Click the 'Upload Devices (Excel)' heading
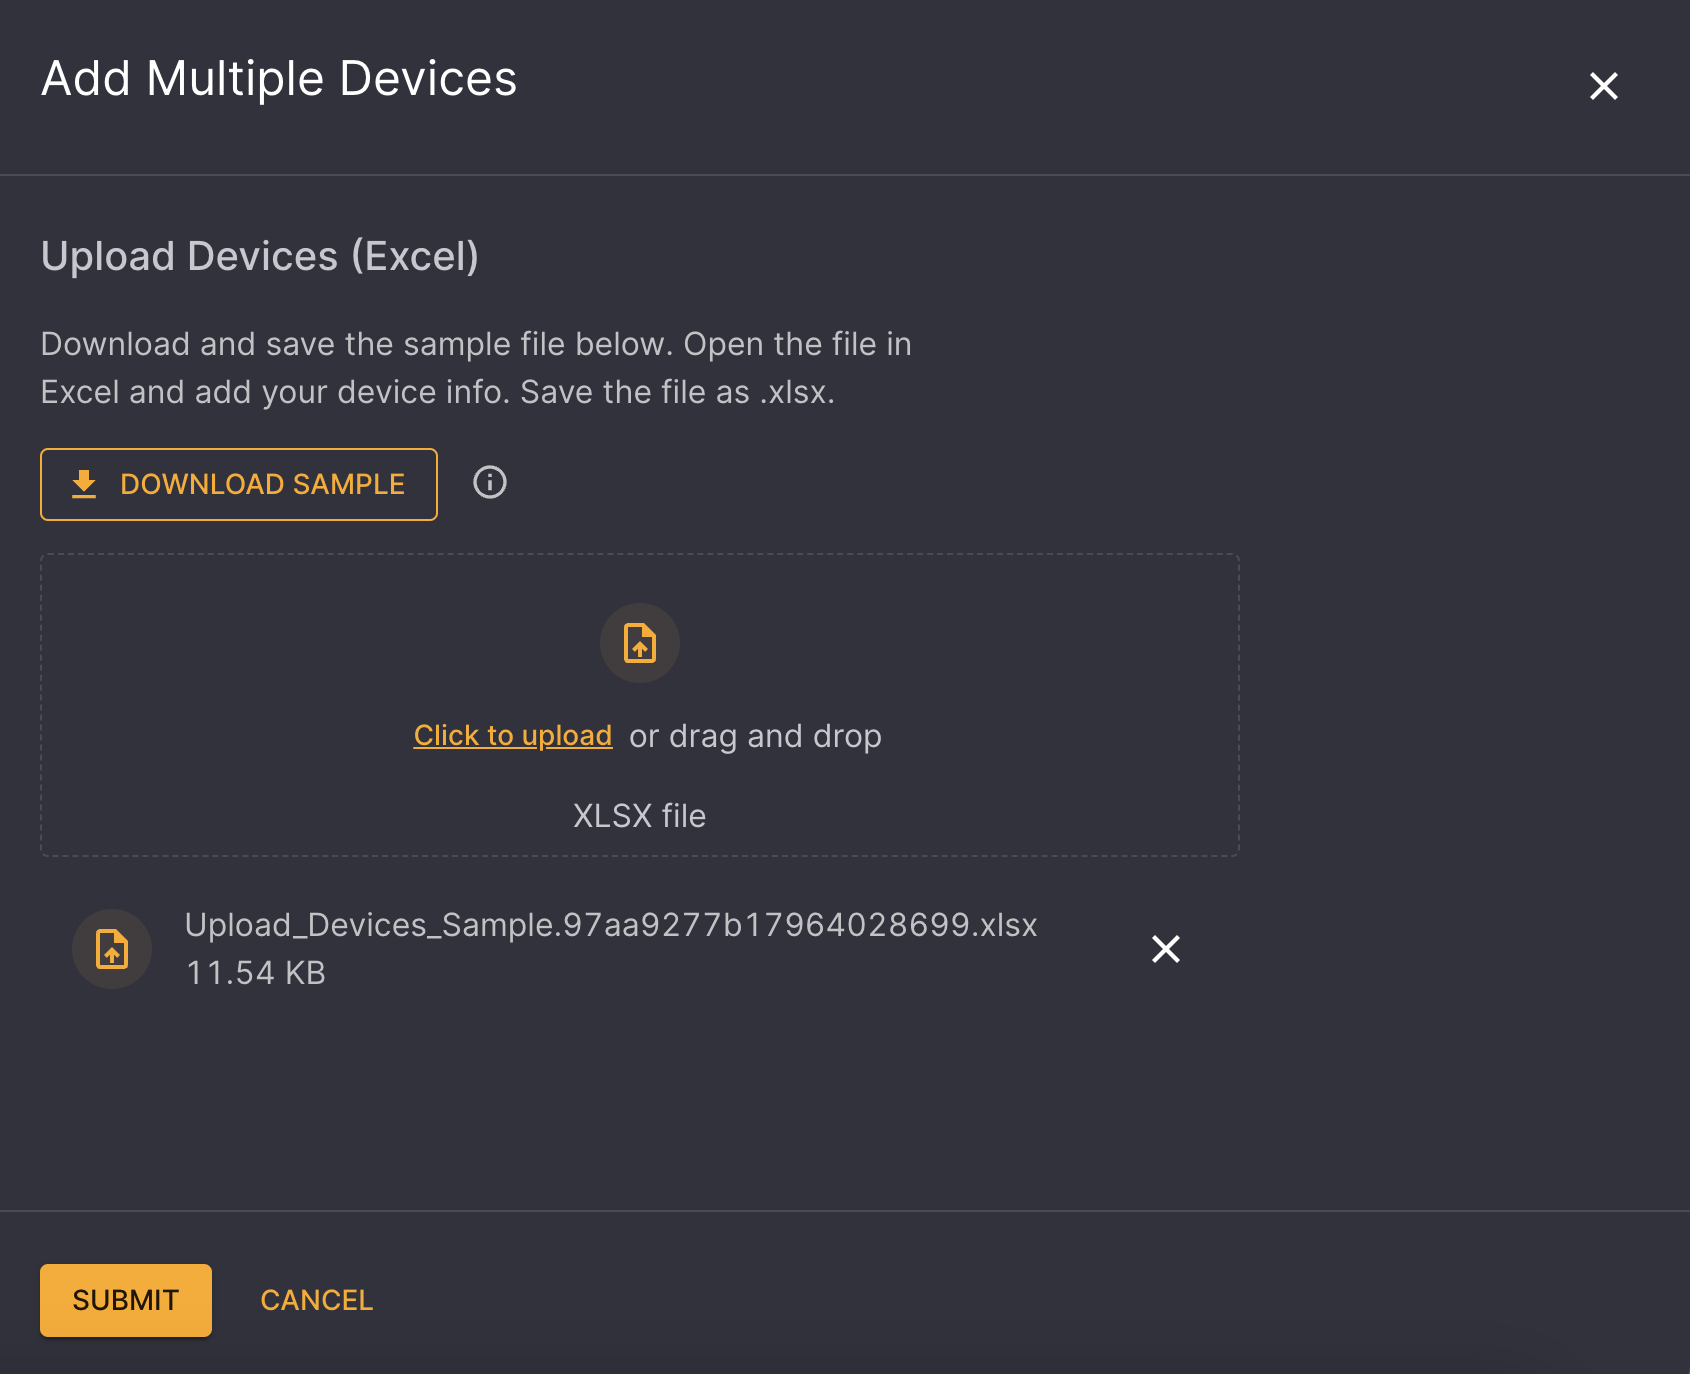This screenshot has width=1690, height=1374. pos(260,257)
